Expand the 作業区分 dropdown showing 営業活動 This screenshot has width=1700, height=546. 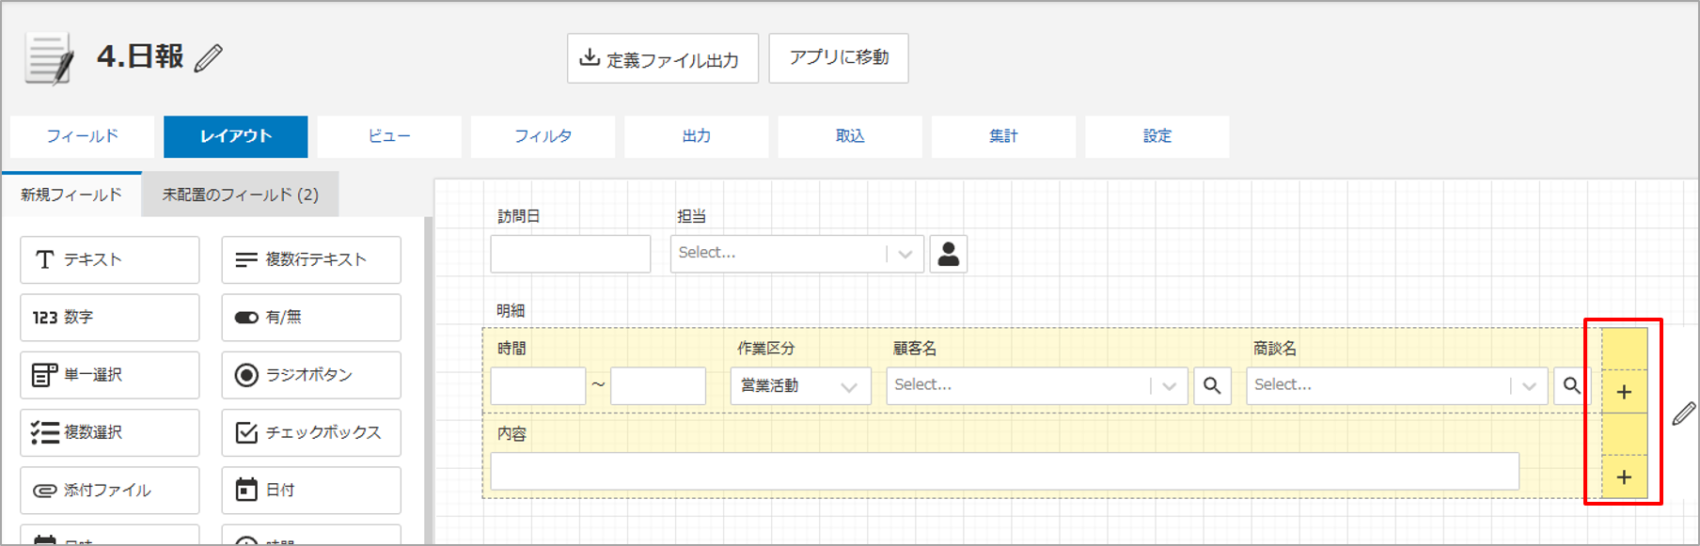click(800, 386)
